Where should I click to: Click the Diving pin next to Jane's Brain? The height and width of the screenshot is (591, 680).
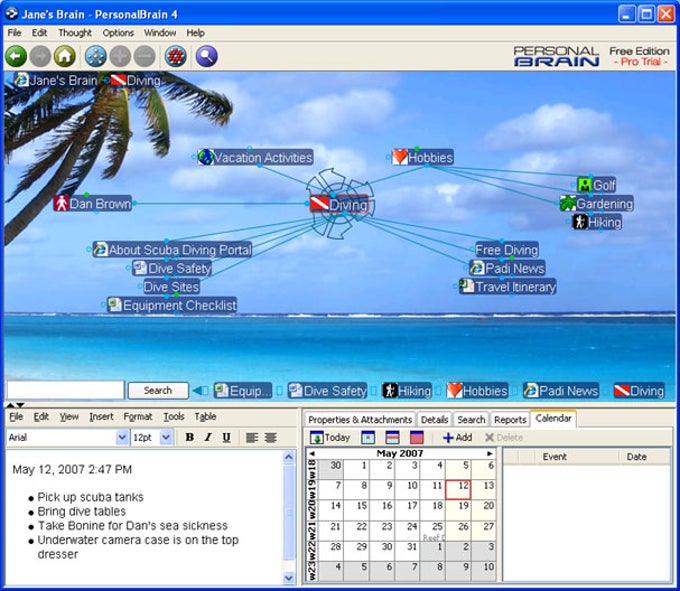136,81
